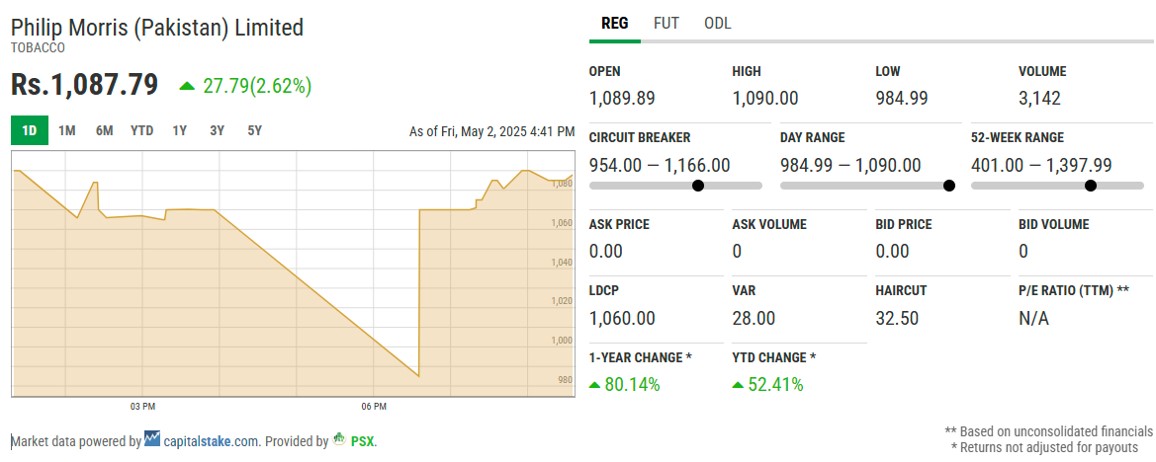Open the capitalstake.com link
1156x462 pixels.
[x=211, y=441]
